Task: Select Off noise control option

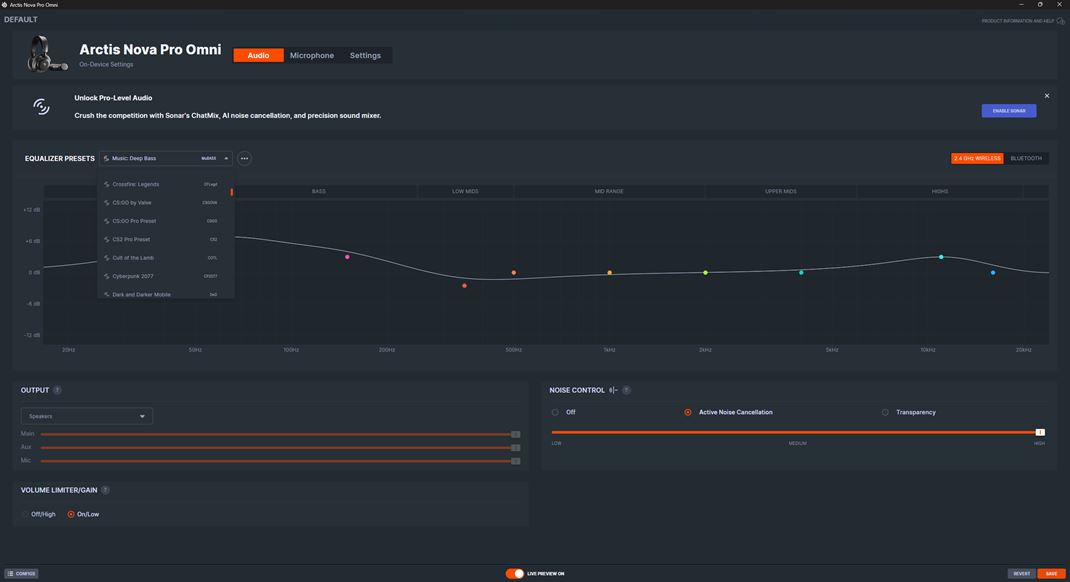Action: point(555,412)
